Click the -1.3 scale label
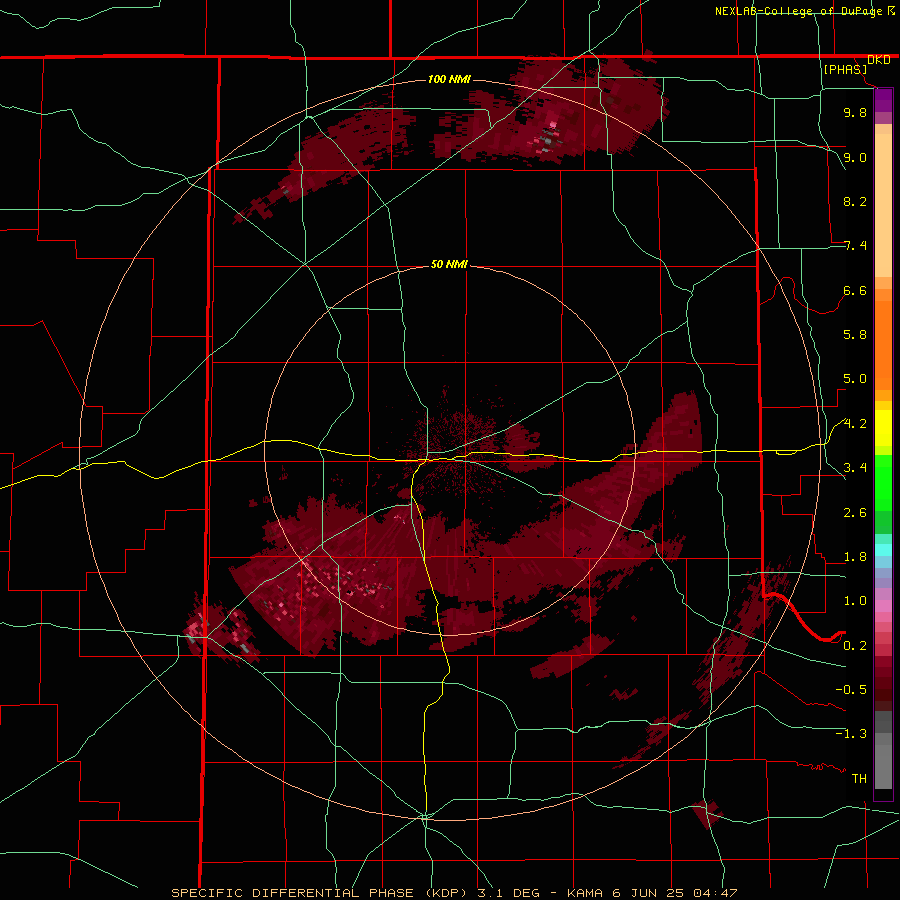The height and width of the screenshot is (900, 900). pyautogui.click(x=851, y=734)
